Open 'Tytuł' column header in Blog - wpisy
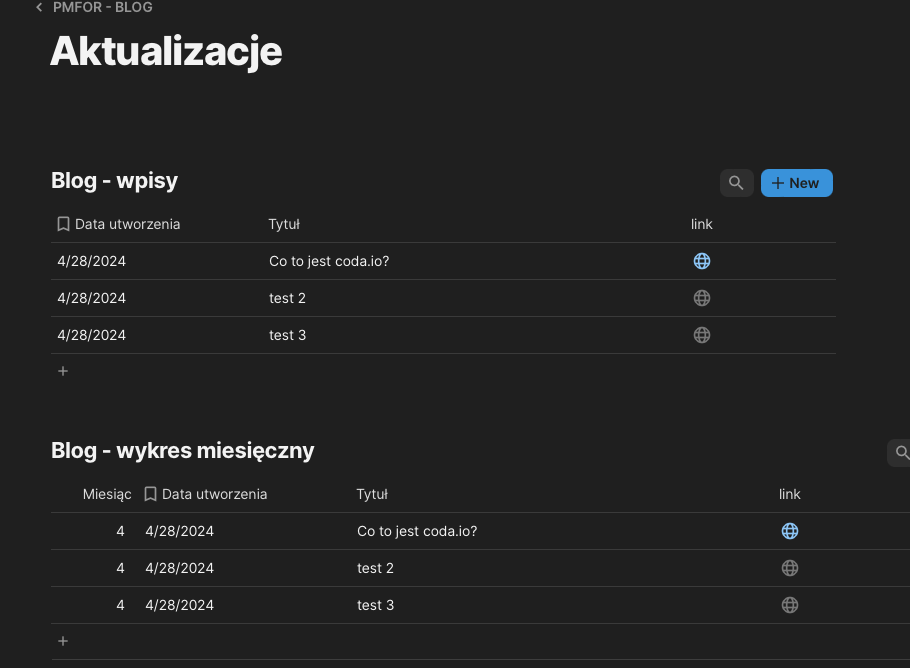Viewport: 910px width, 668px height. click(x=285, y=224)
